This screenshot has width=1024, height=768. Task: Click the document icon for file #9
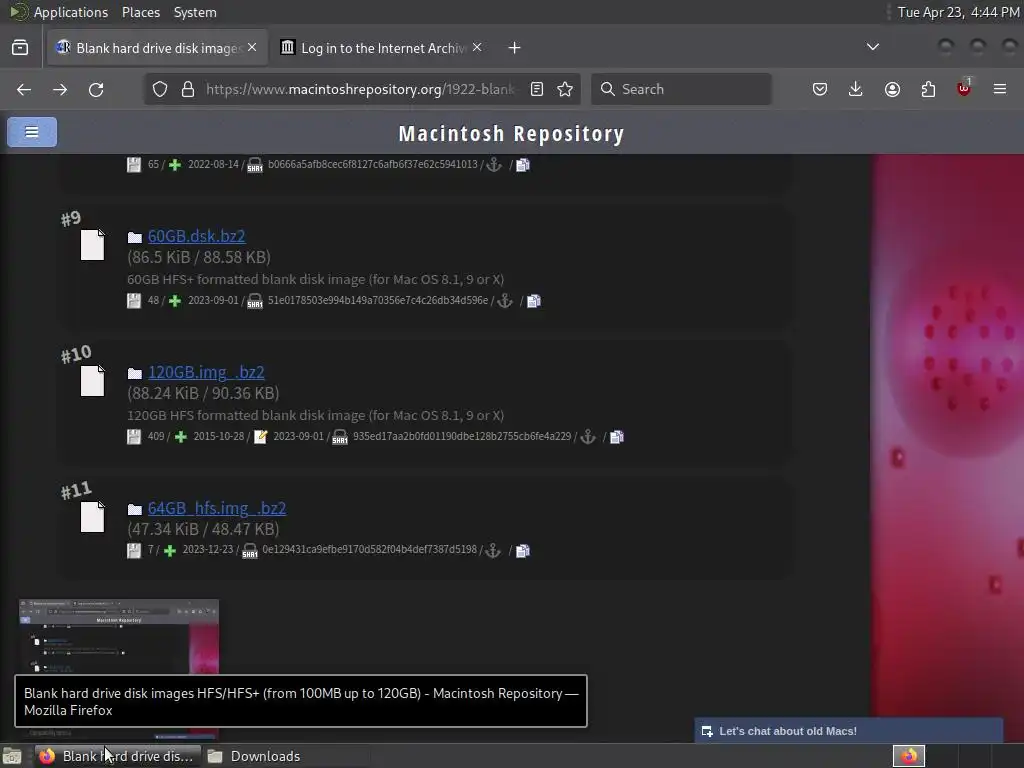pos(92,245)
